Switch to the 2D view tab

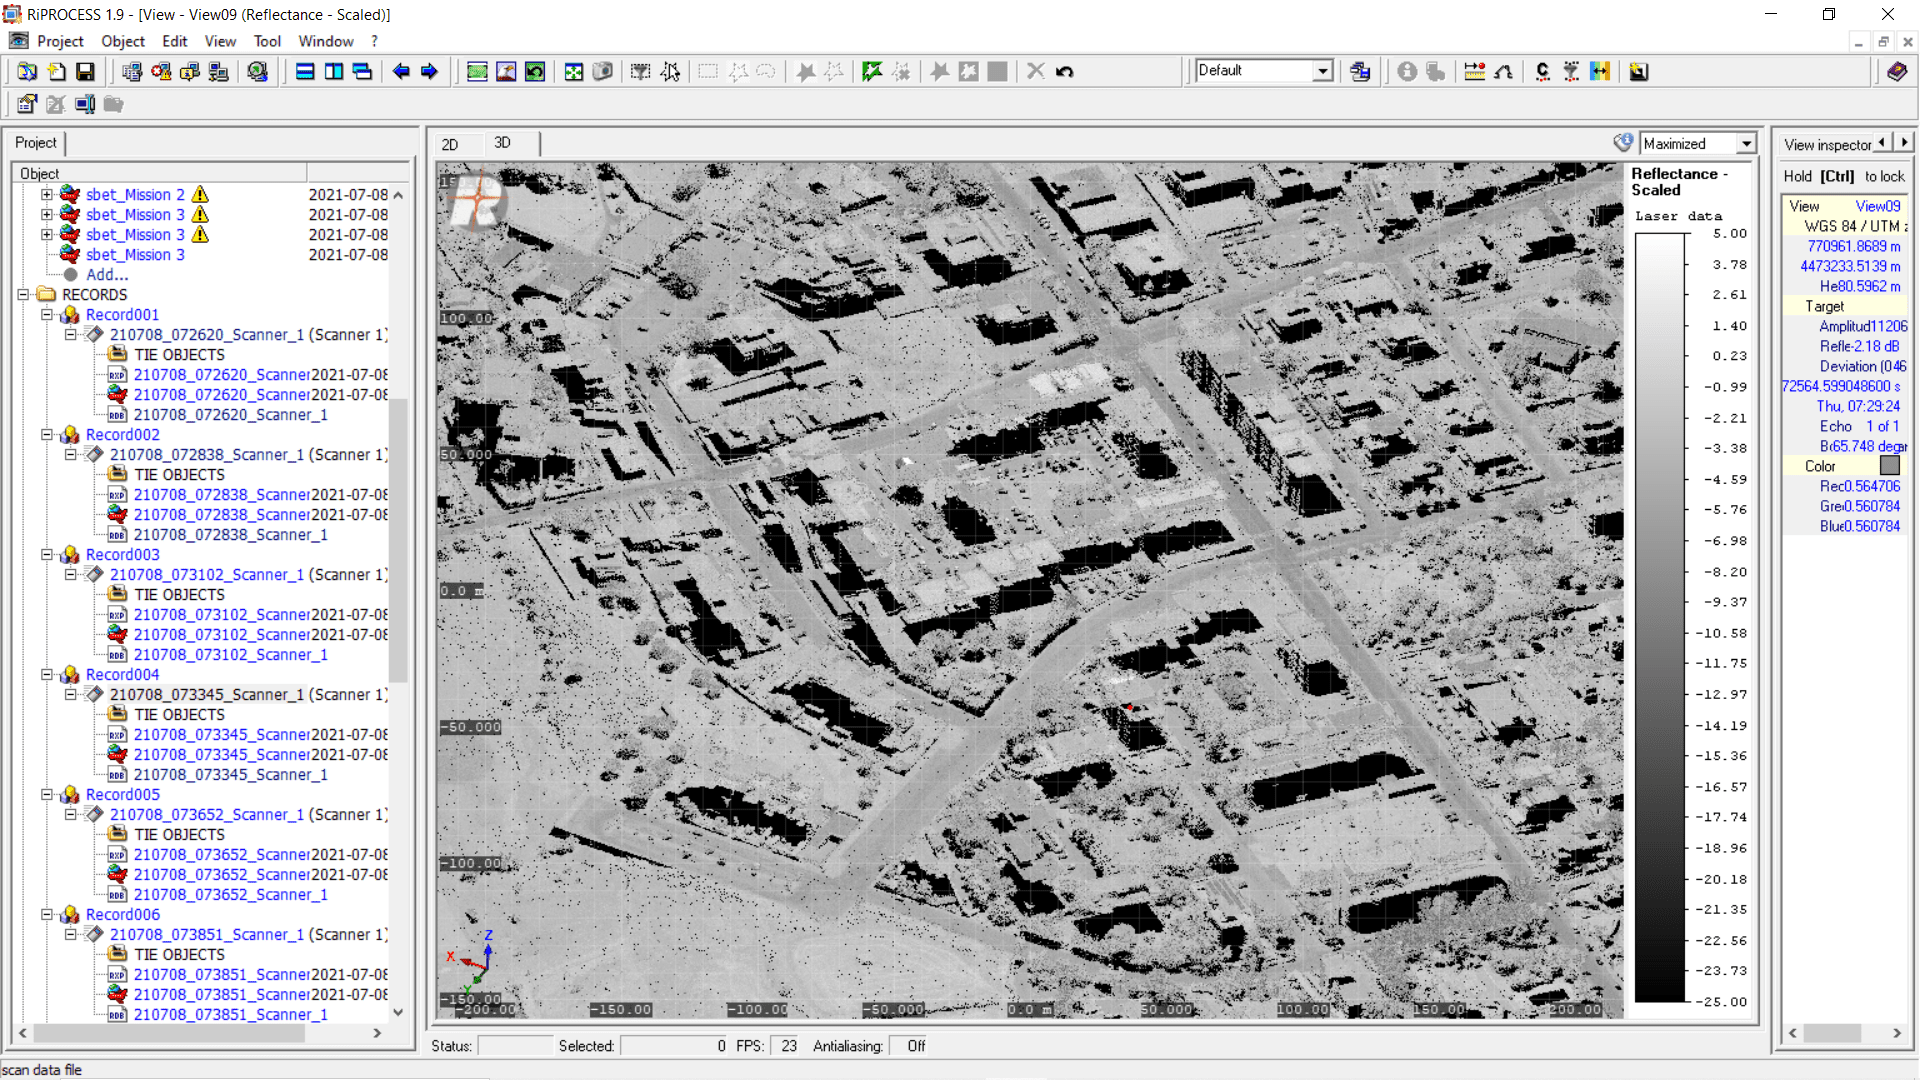click(x=450, y=144)
